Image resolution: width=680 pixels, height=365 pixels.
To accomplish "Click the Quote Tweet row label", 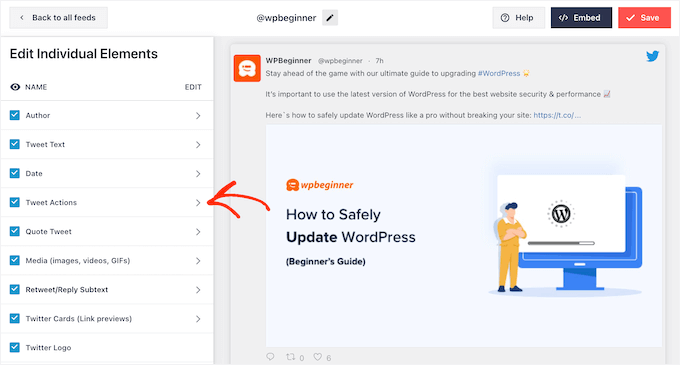I will (x=49, y=231).
